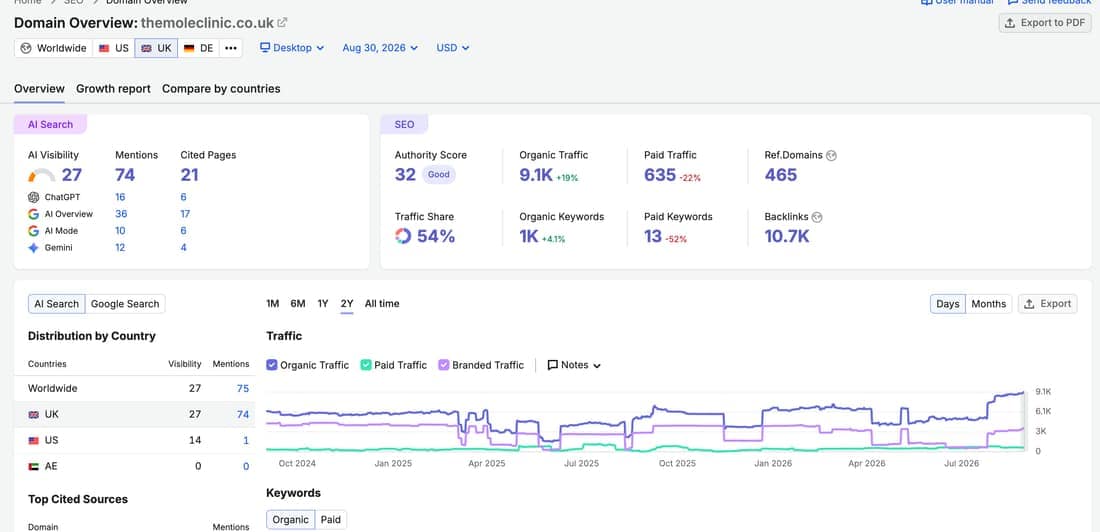Open the USD currency dropdown
Image resolution: width=1100 pixels, height=532 pixels.
(452, 48)
